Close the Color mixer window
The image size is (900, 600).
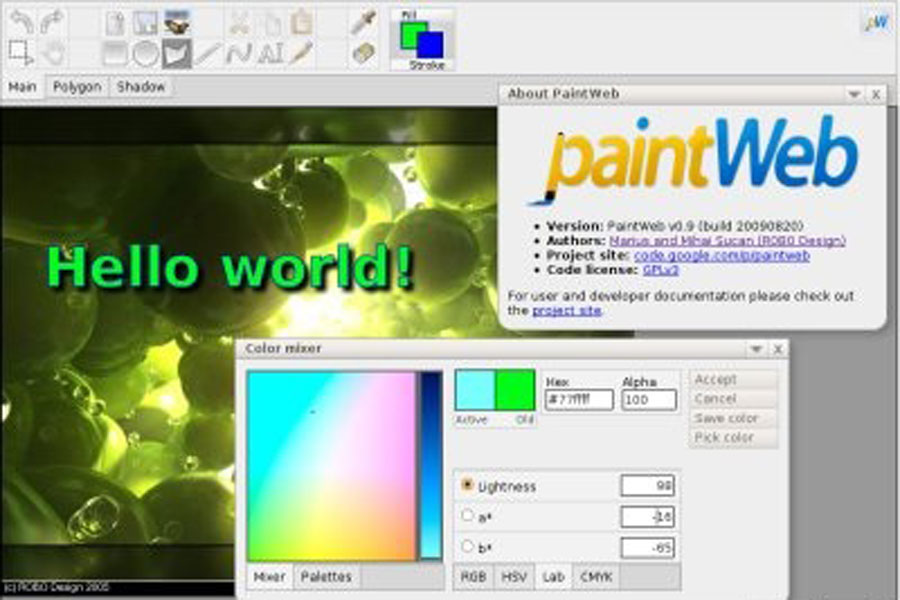[x=778, y=349]
